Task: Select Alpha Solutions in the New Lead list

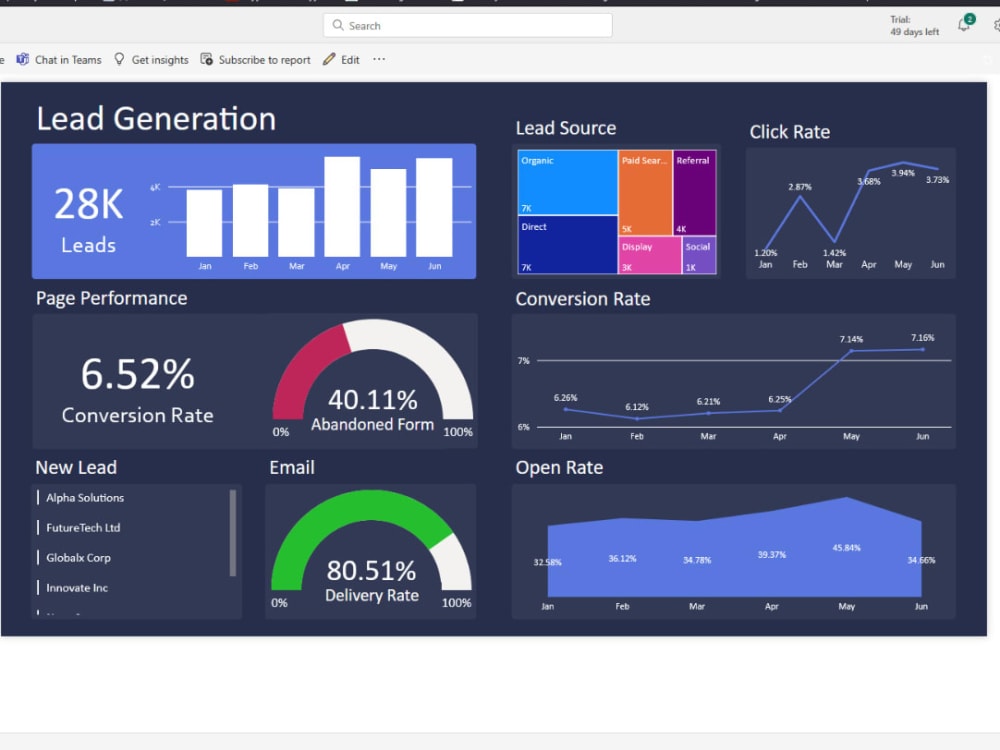Action: click(x=84, y=497)
